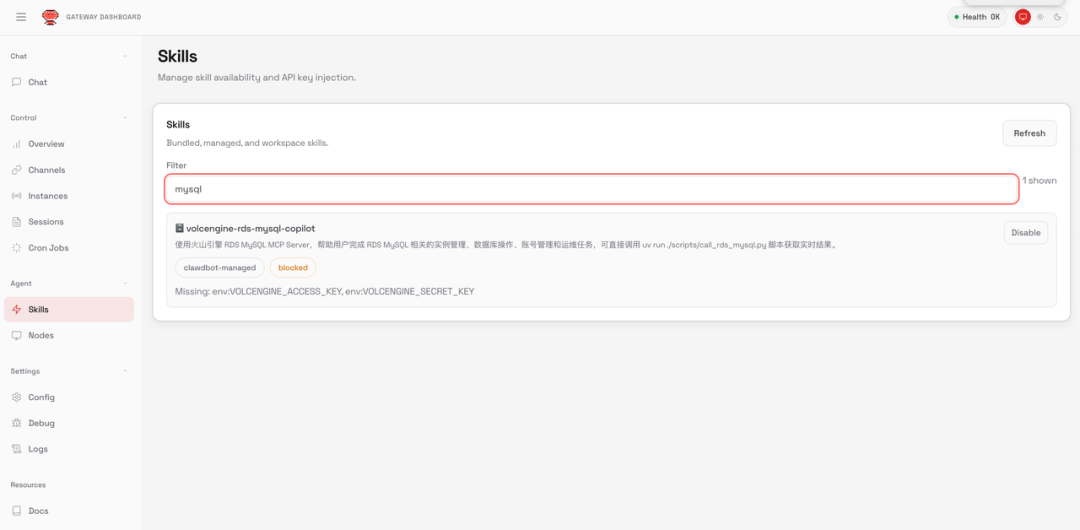Collapse the Agent sidebar section

coord(125,283)
